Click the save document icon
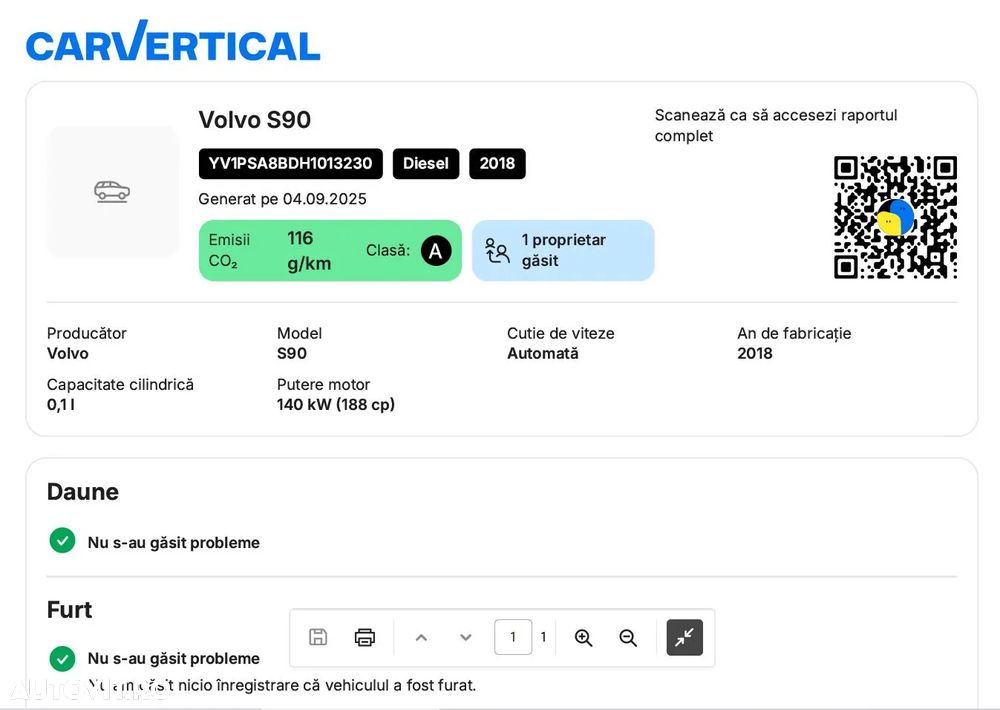Screen dimensions: 1000x710 coord(318,637)
